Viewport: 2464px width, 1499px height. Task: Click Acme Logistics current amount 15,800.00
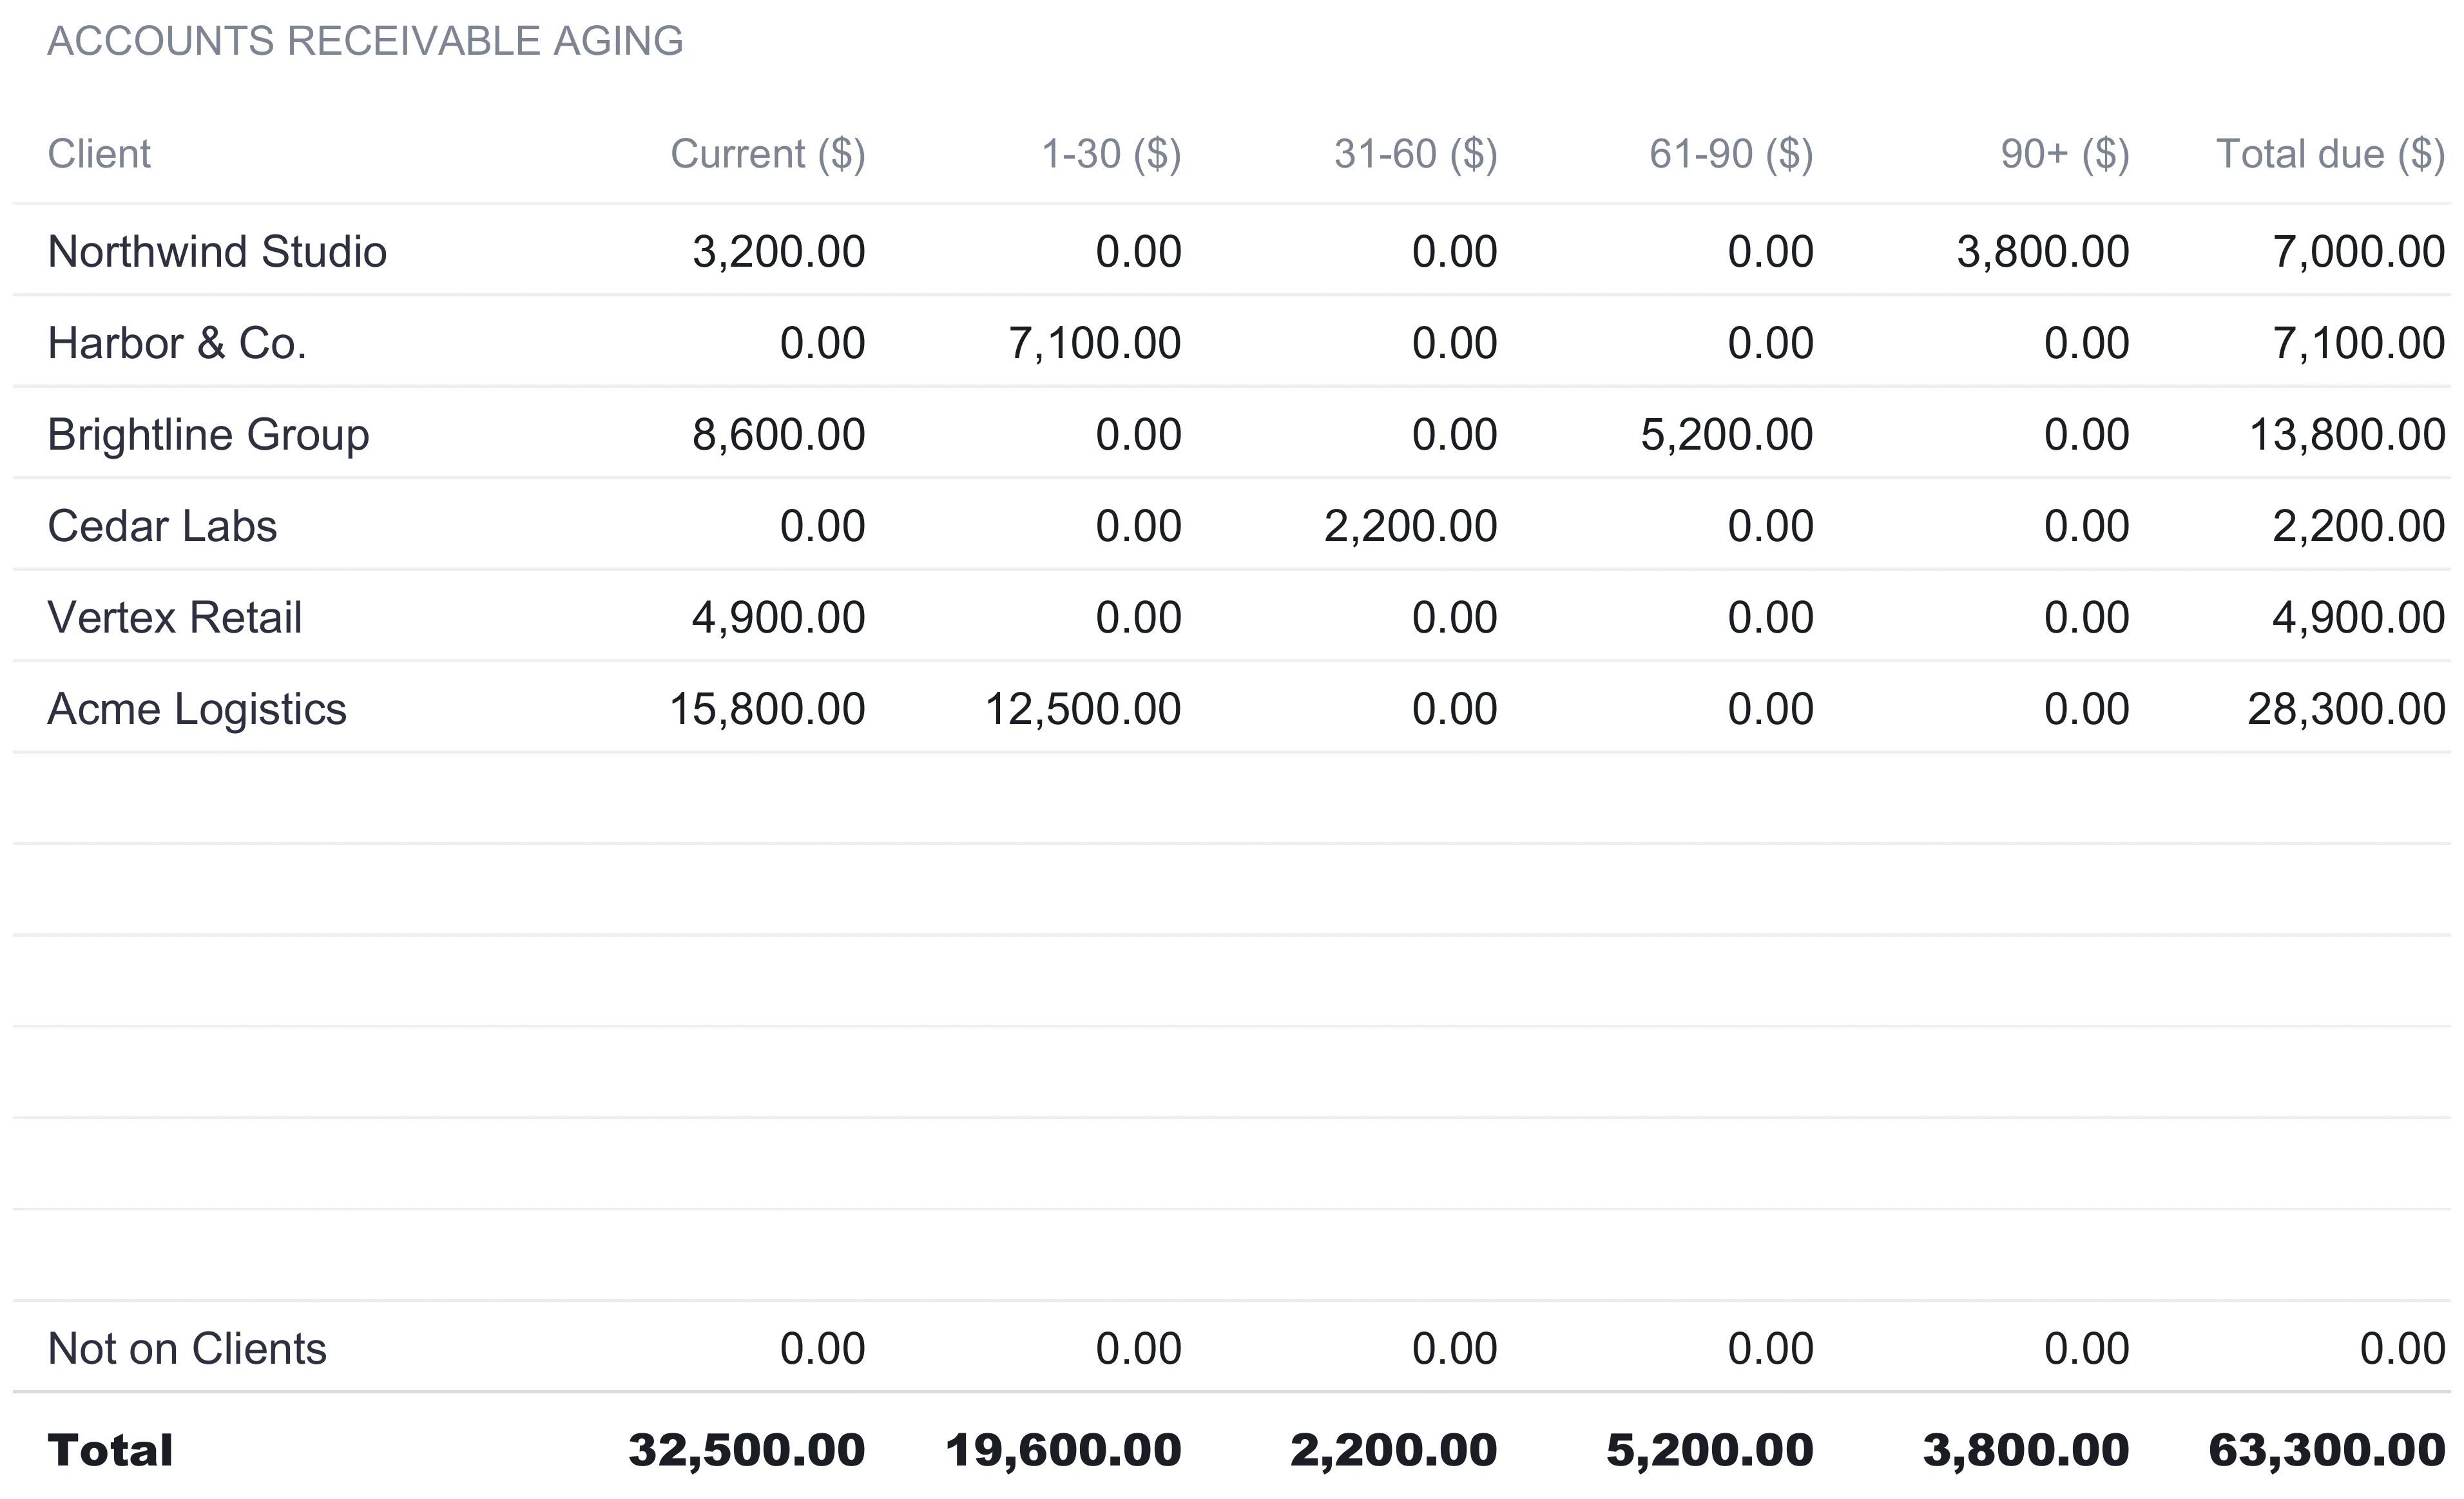767,710
